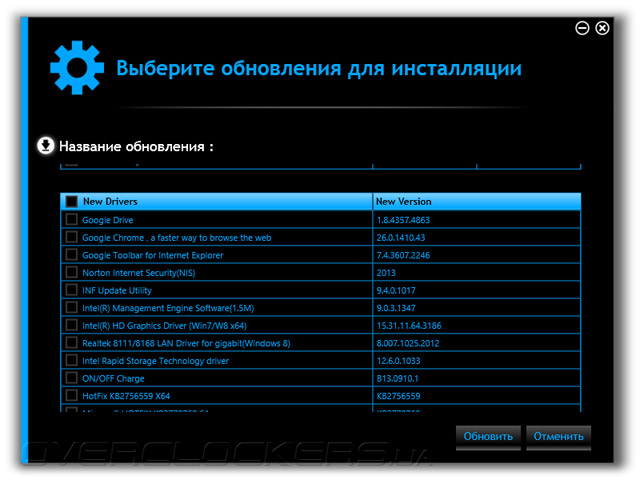Check the Google Chrome update checkbox
640x480 pixels.
pyautogui.click(x=71, y=237)
